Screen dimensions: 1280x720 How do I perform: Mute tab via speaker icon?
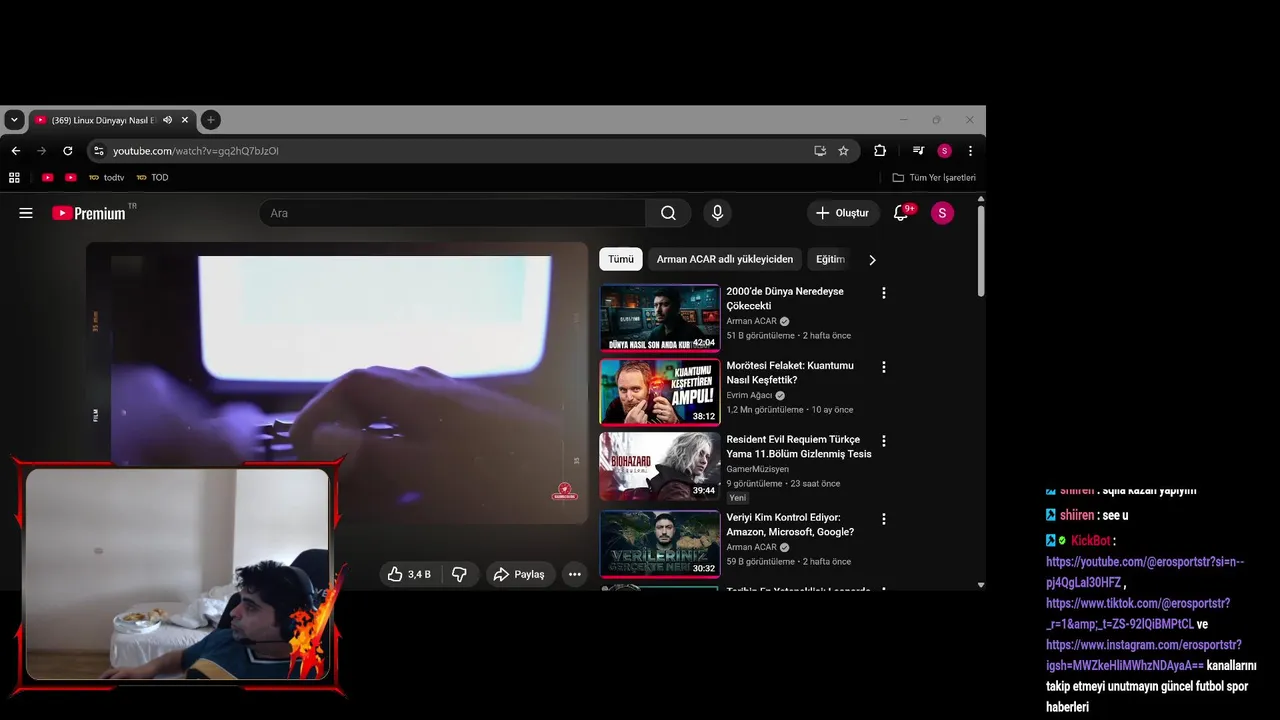(x=167, y=120)
